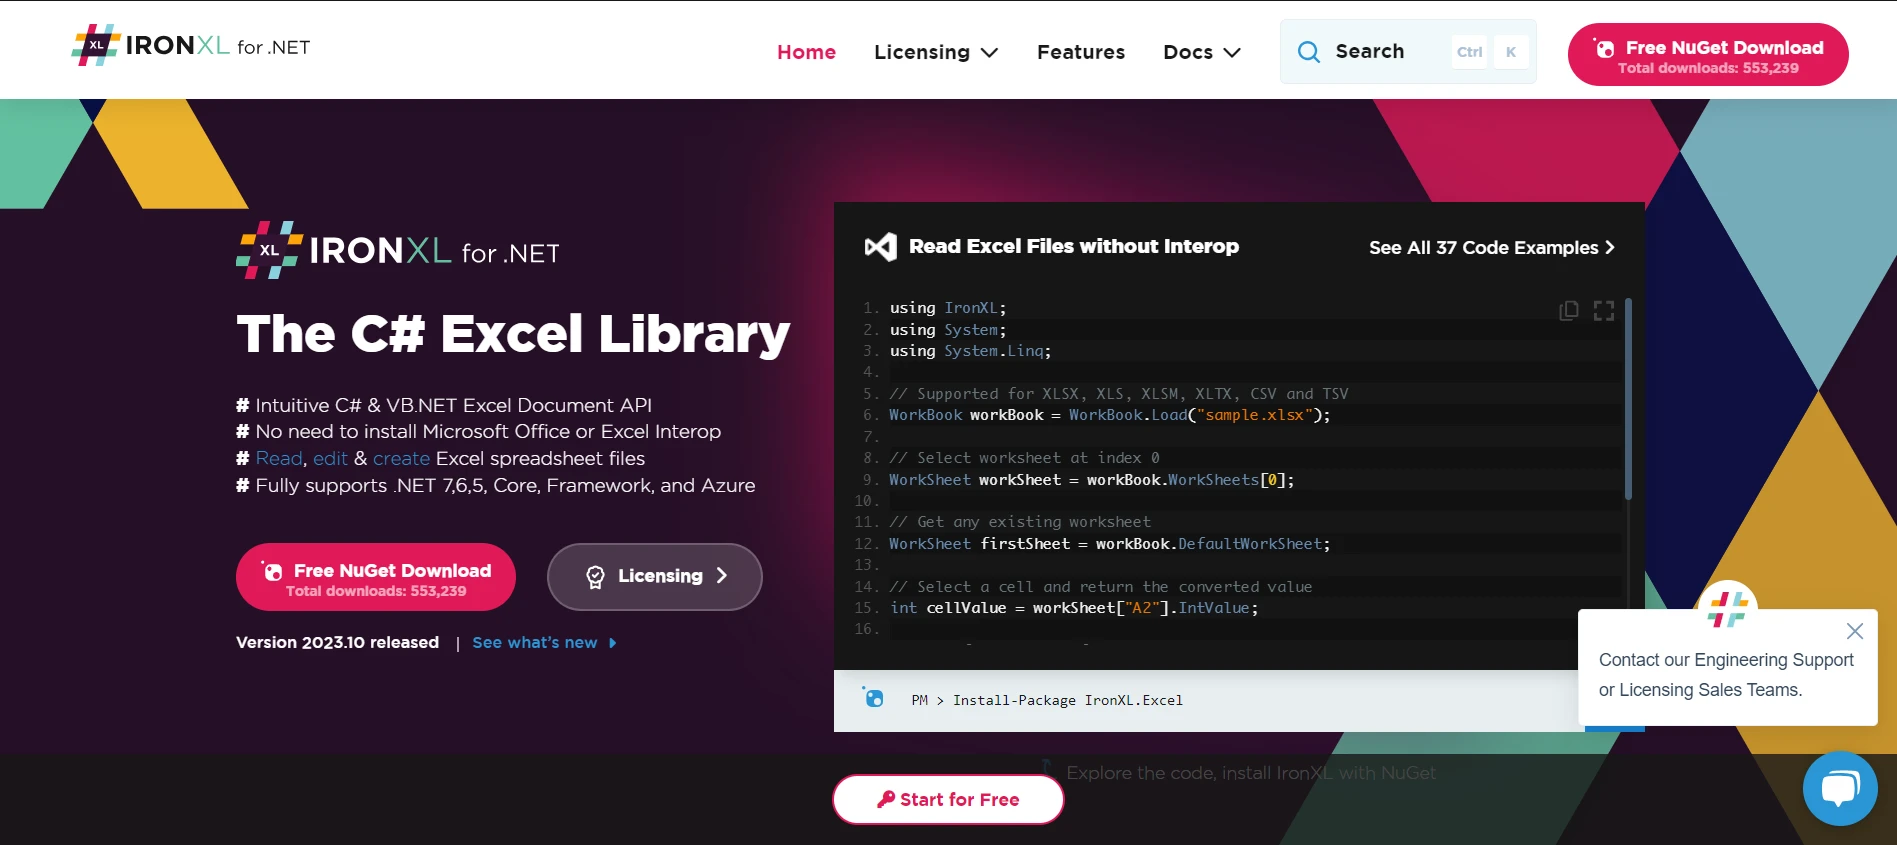
Task: Click the hero Licensing button
Action: tap(655, 577)
